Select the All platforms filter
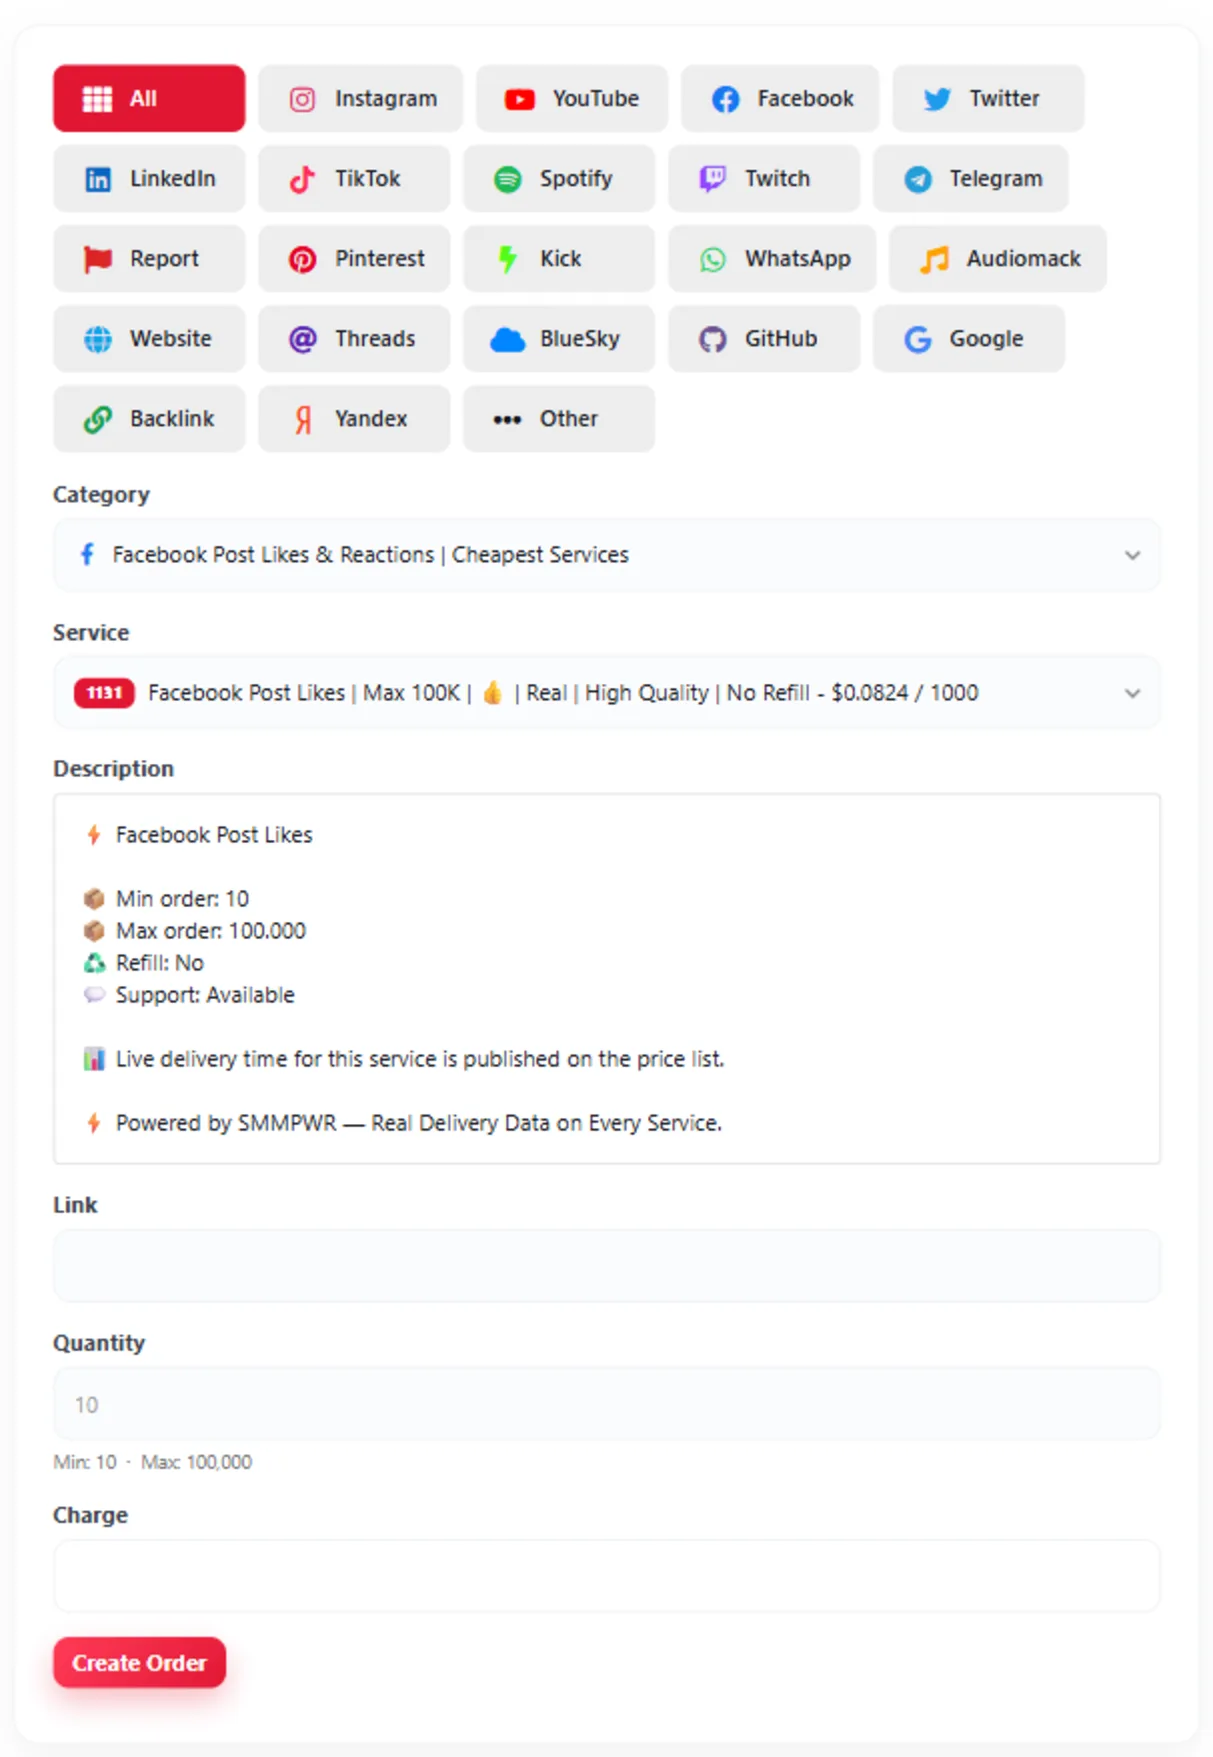 pyautogui.click(x=149, y=98)
